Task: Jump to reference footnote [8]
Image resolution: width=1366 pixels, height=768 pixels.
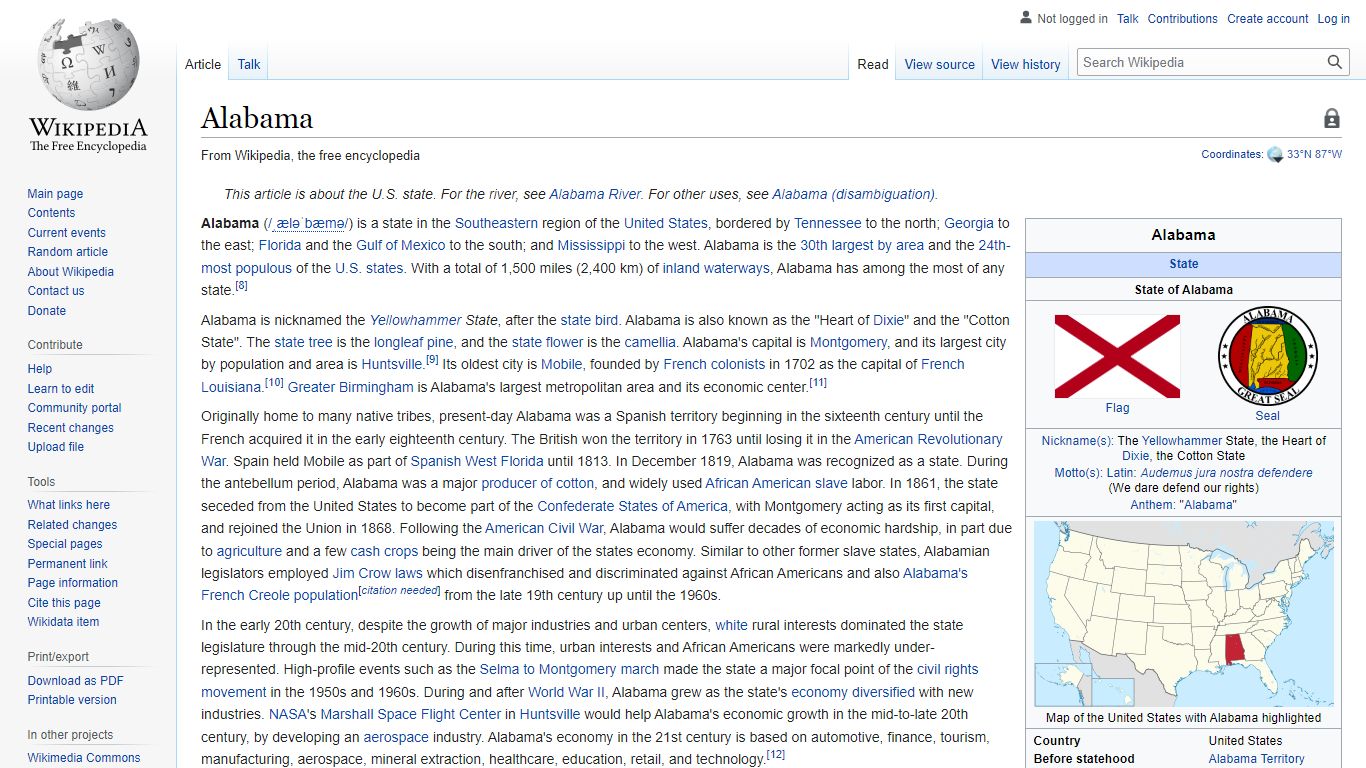Action: [x=241, y=286]
